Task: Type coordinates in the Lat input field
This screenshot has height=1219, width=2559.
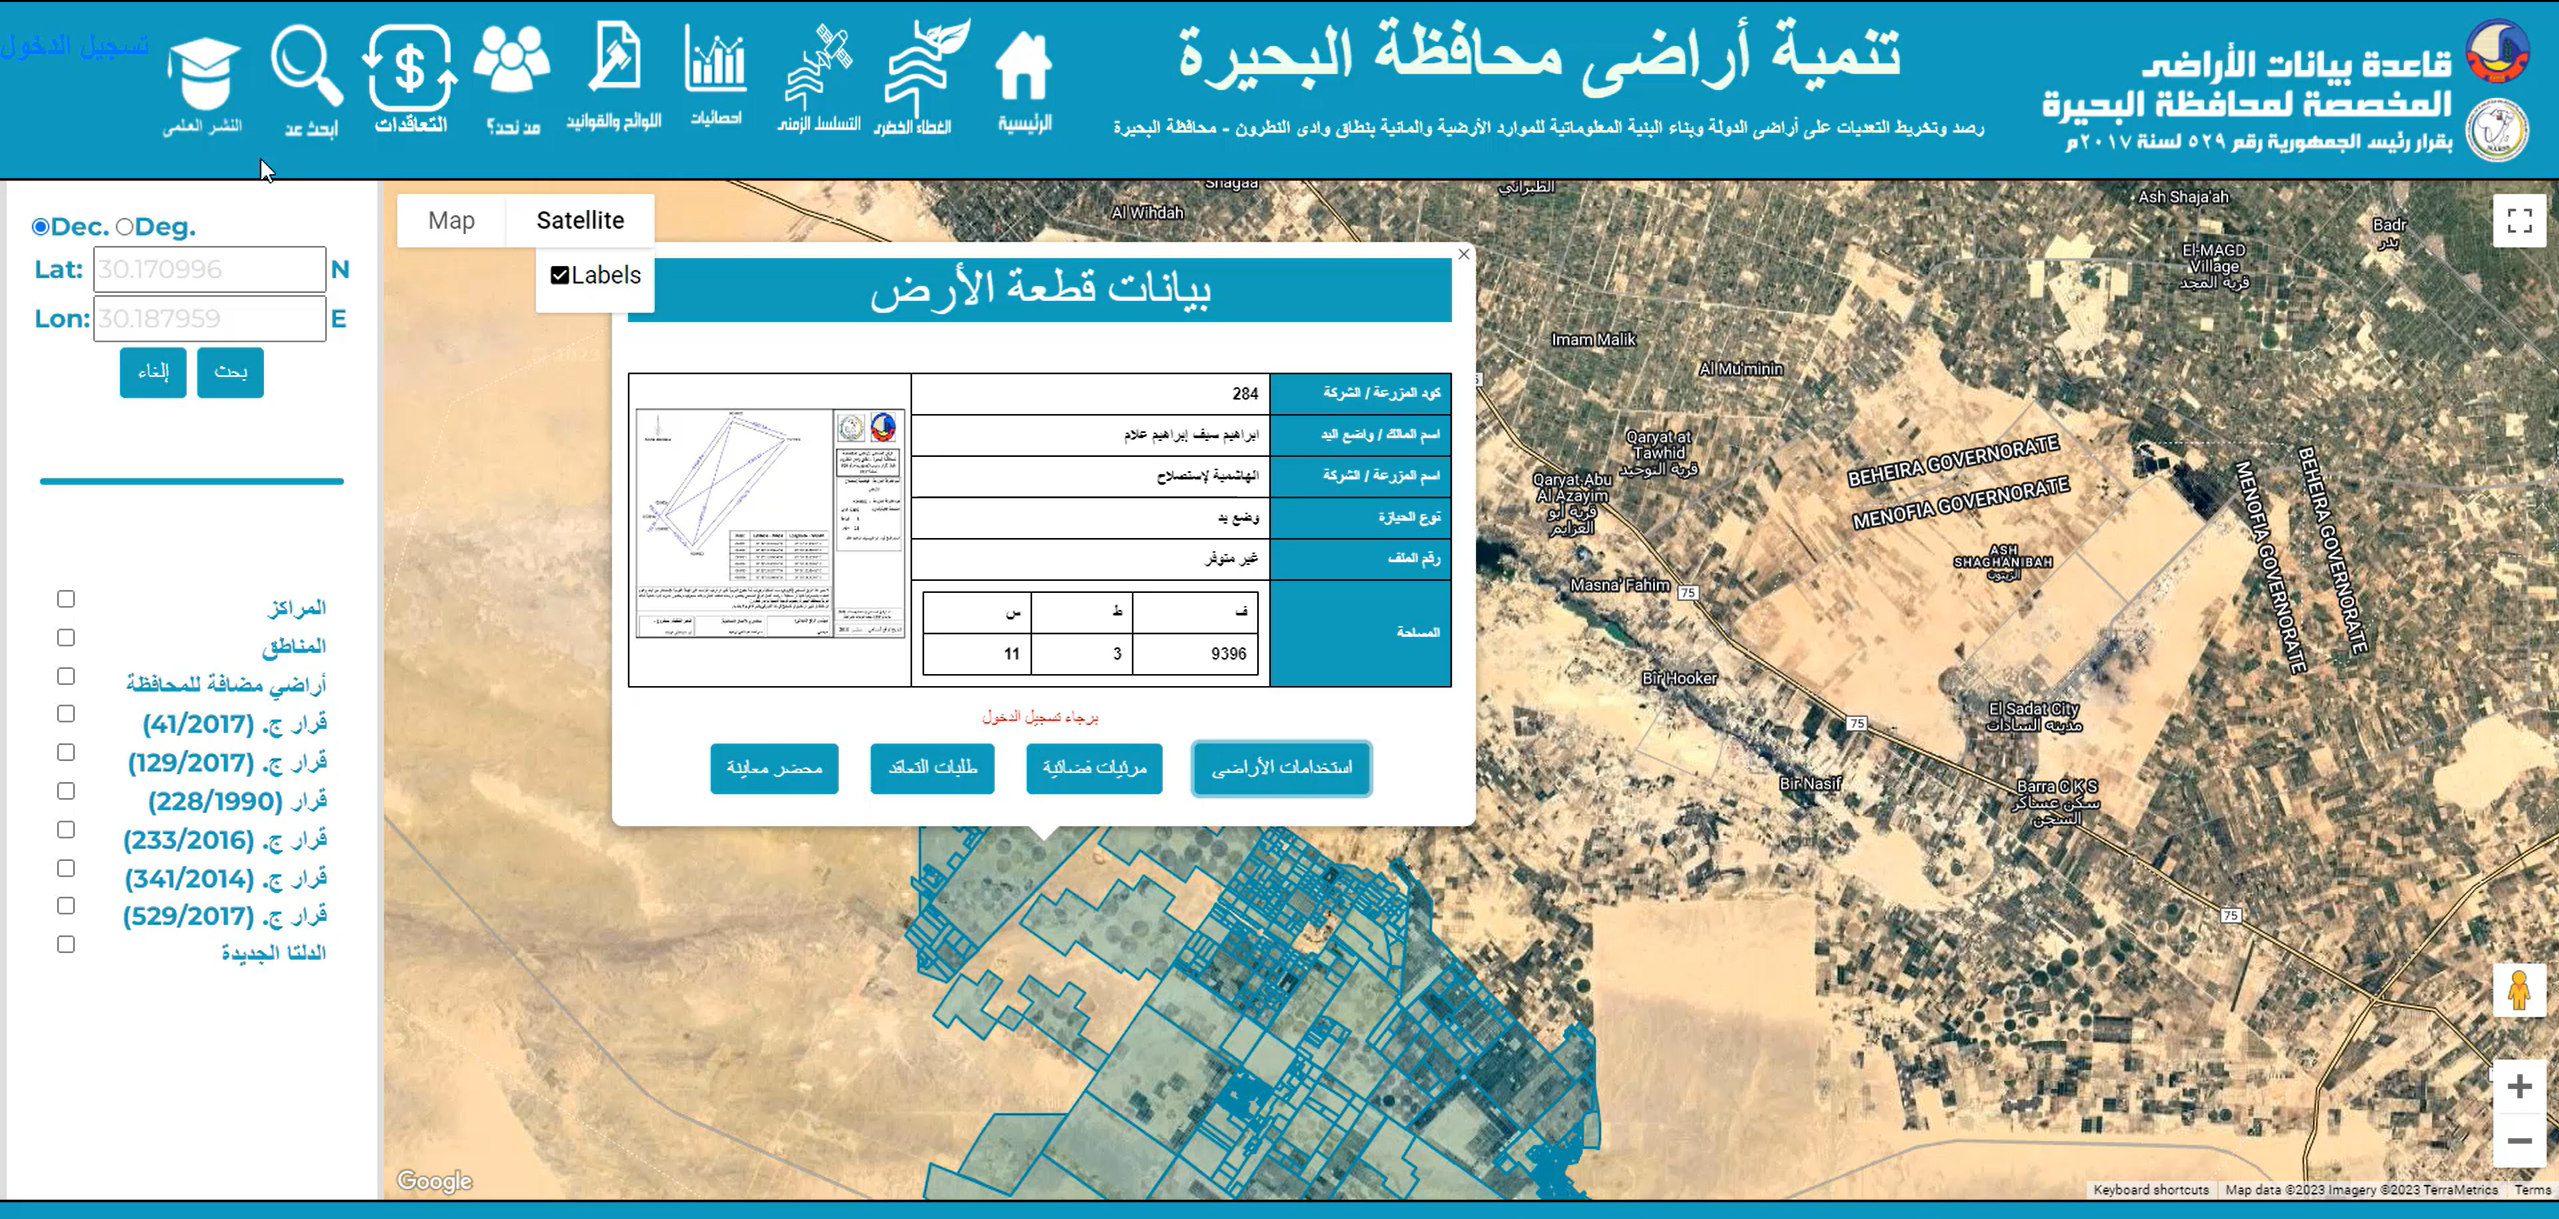Action: tap(208, 268)
